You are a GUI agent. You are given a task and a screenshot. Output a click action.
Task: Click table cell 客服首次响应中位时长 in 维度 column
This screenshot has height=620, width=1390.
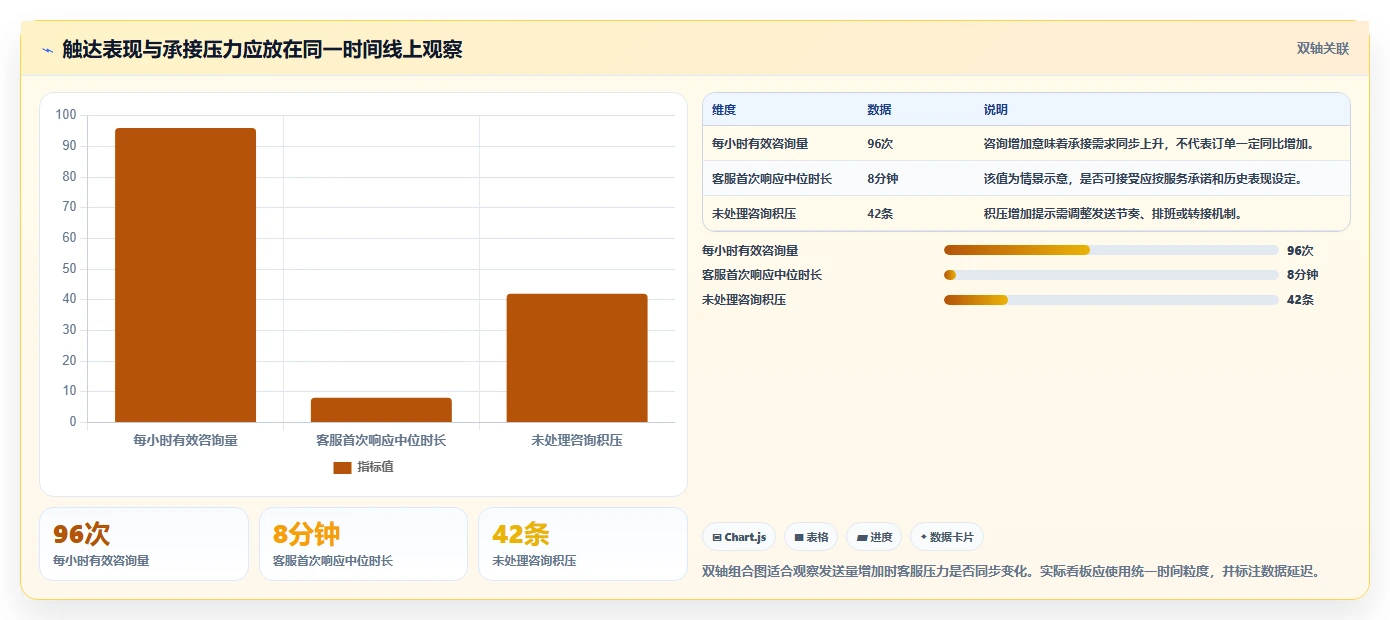coord(772,179)
